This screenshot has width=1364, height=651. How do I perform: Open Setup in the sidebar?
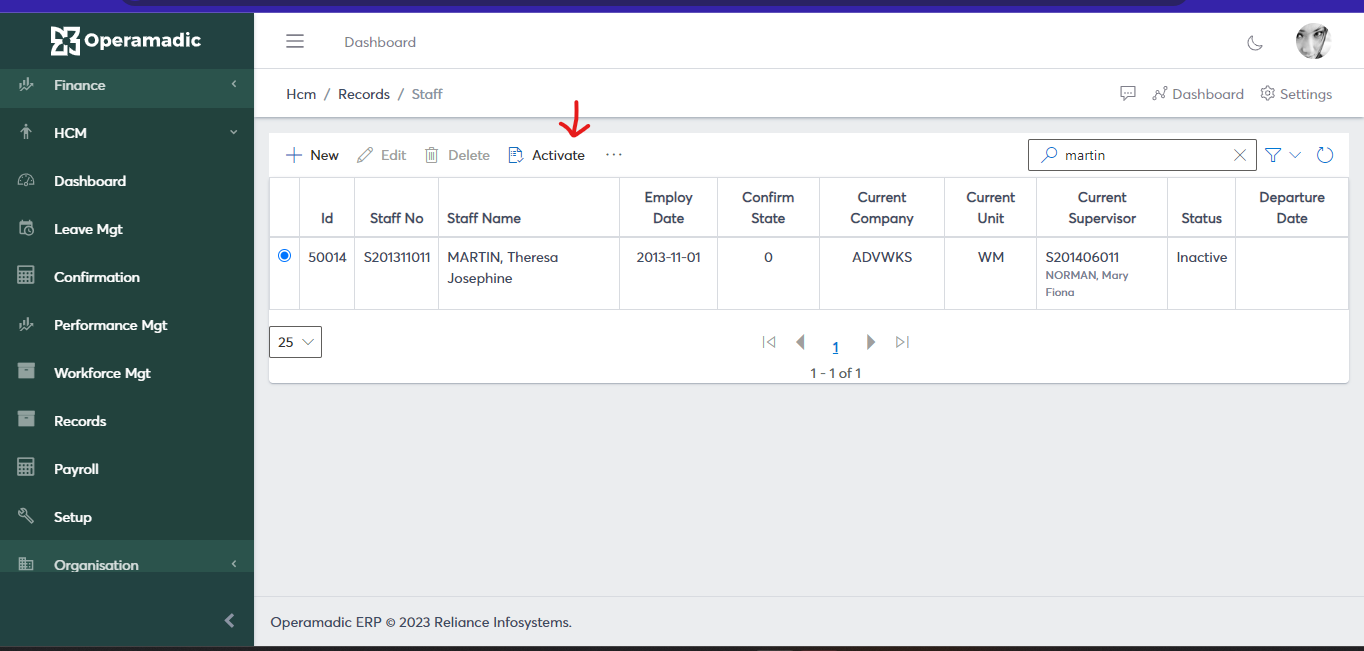click(x=127, y=517)
